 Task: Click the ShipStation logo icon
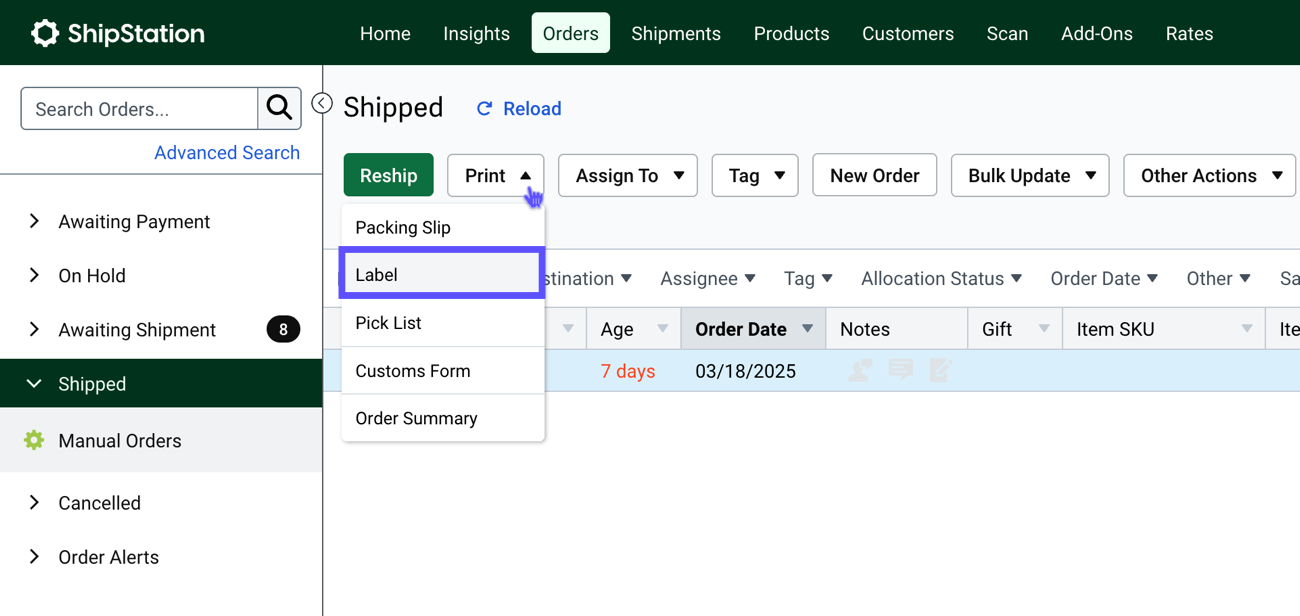(x=45, y=32)
